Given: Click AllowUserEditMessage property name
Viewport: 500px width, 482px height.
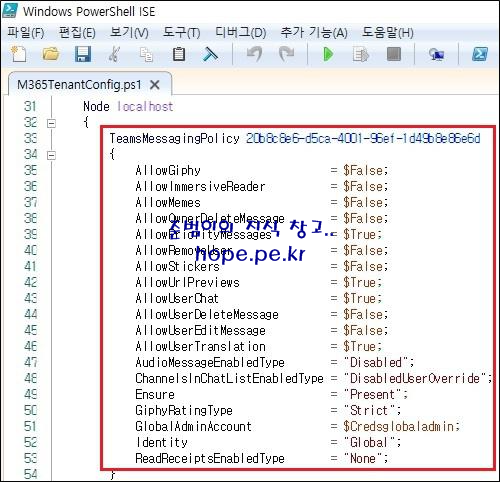Looking at the screenshot, I should (200, 330).
